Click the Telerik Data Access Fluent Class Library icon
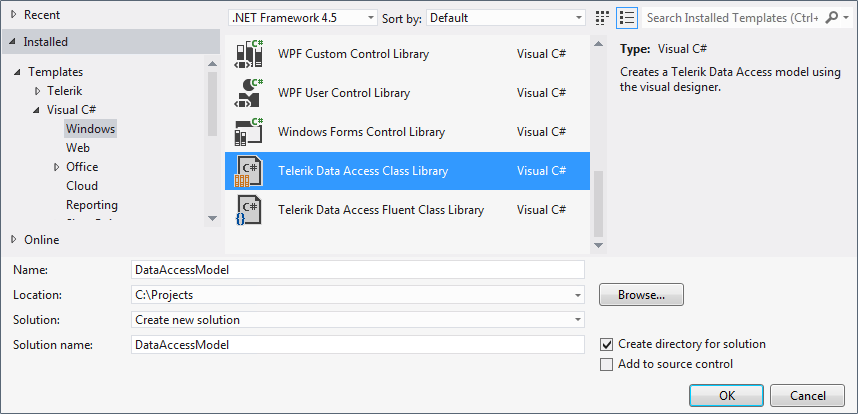 pos(249,210)
